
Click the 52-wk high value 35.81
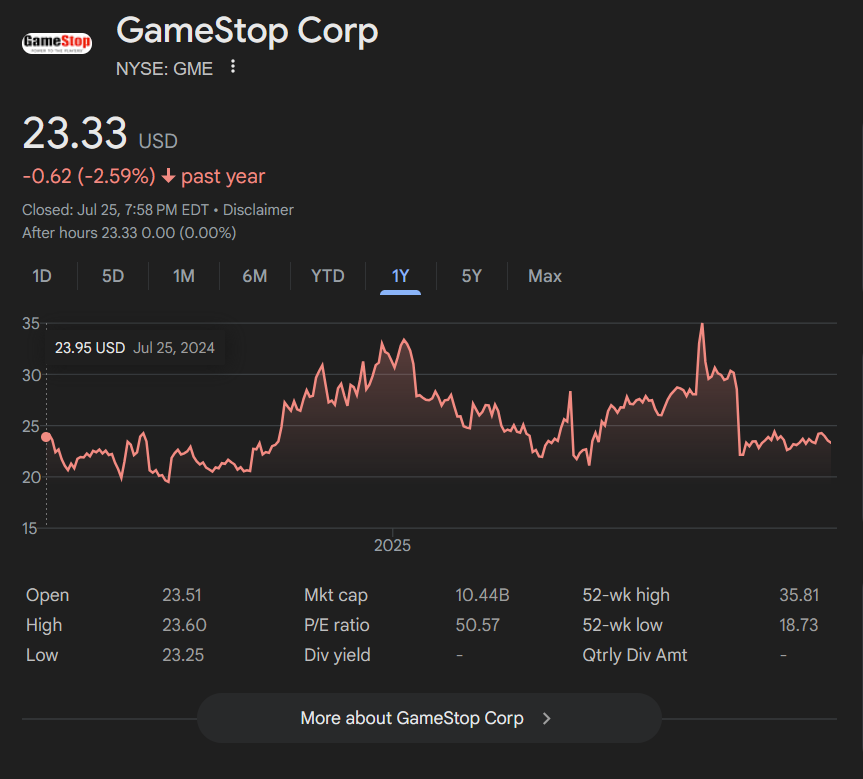(x=799, y=595)
